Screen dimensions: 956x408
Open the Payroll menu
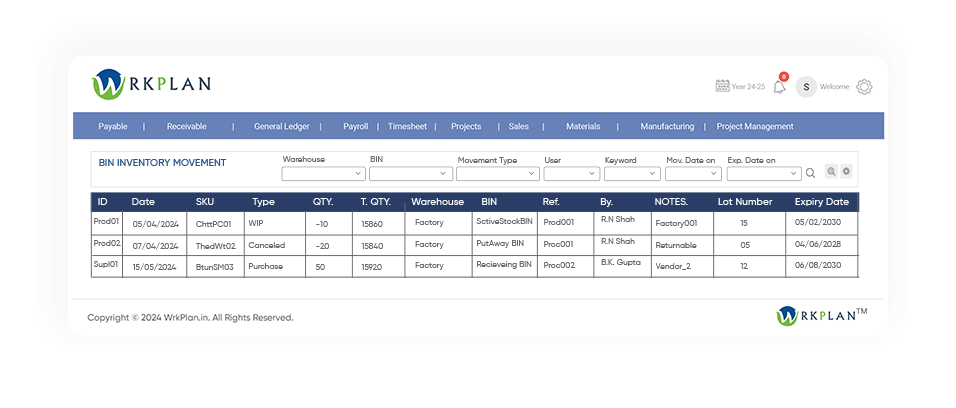[355, 126]
